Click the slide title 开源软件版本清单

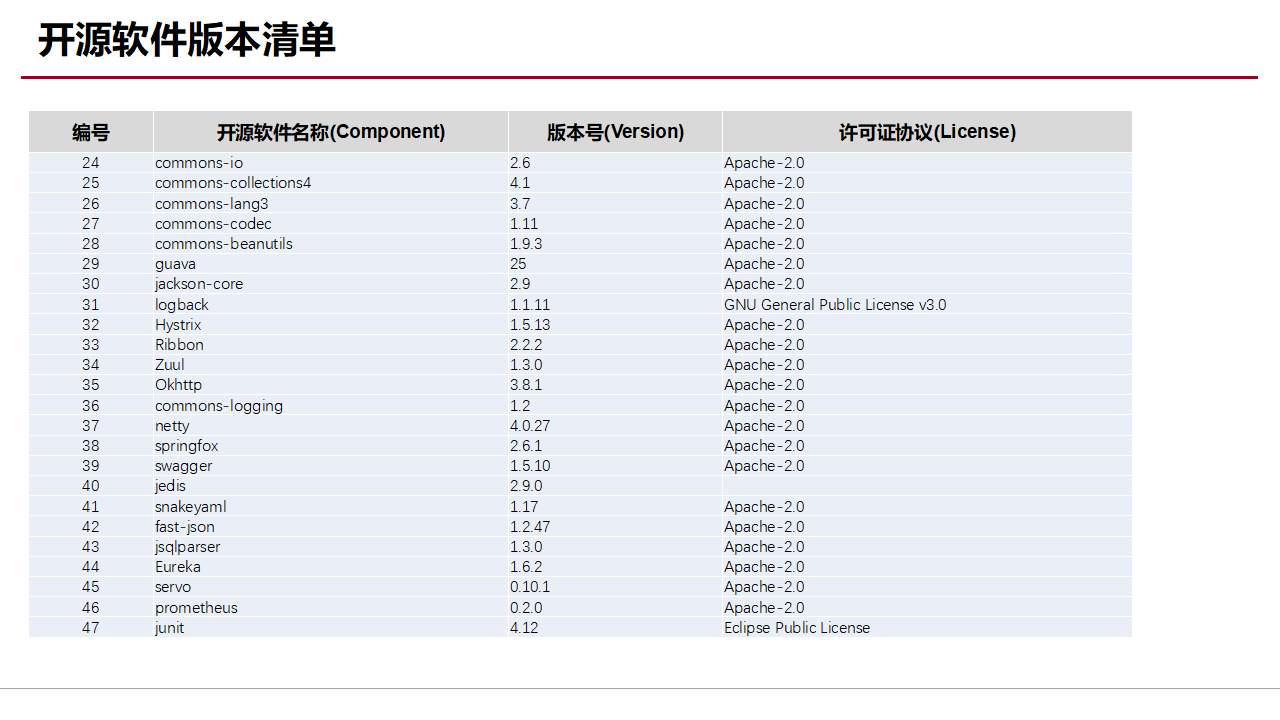[x=187, y=41]
